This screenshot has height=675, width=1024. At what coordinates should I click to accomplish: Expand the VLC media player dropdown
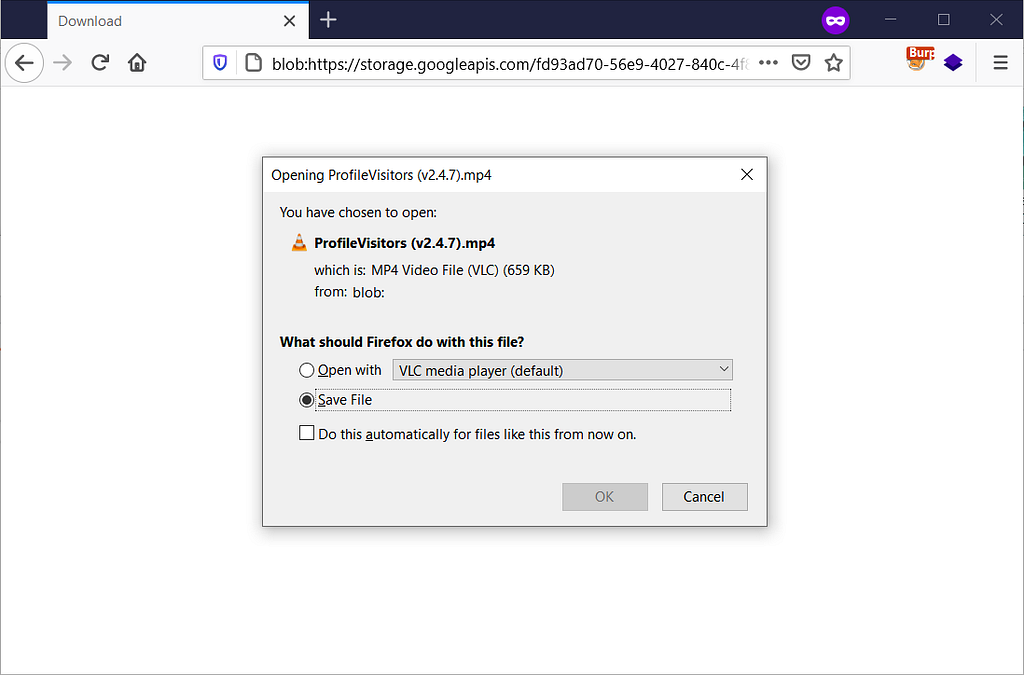pyautogui.click(x=562, y=370)
